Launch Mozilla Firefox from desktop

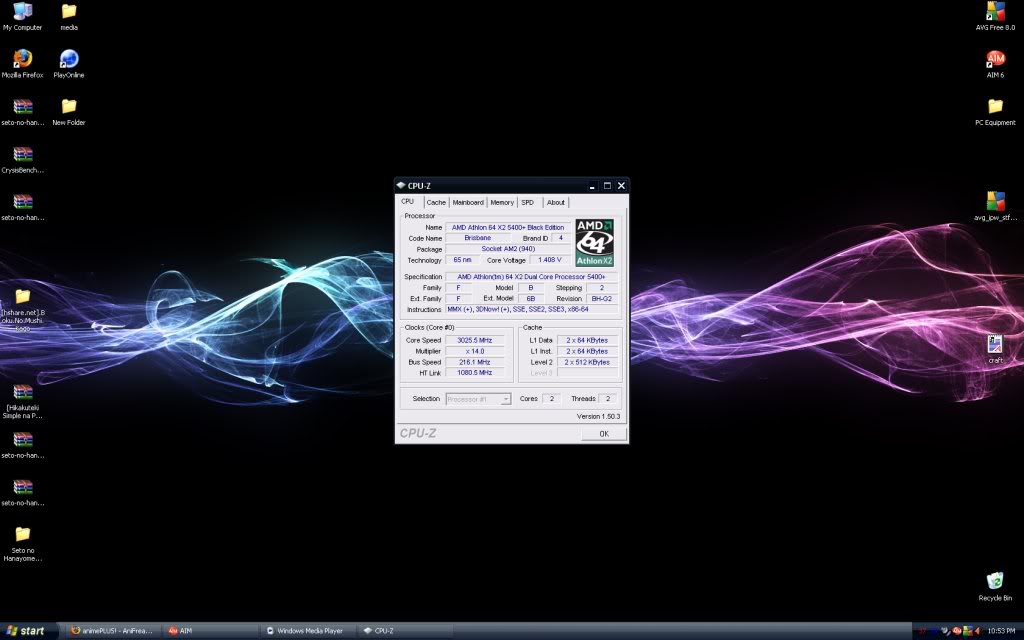click(22, 64)
